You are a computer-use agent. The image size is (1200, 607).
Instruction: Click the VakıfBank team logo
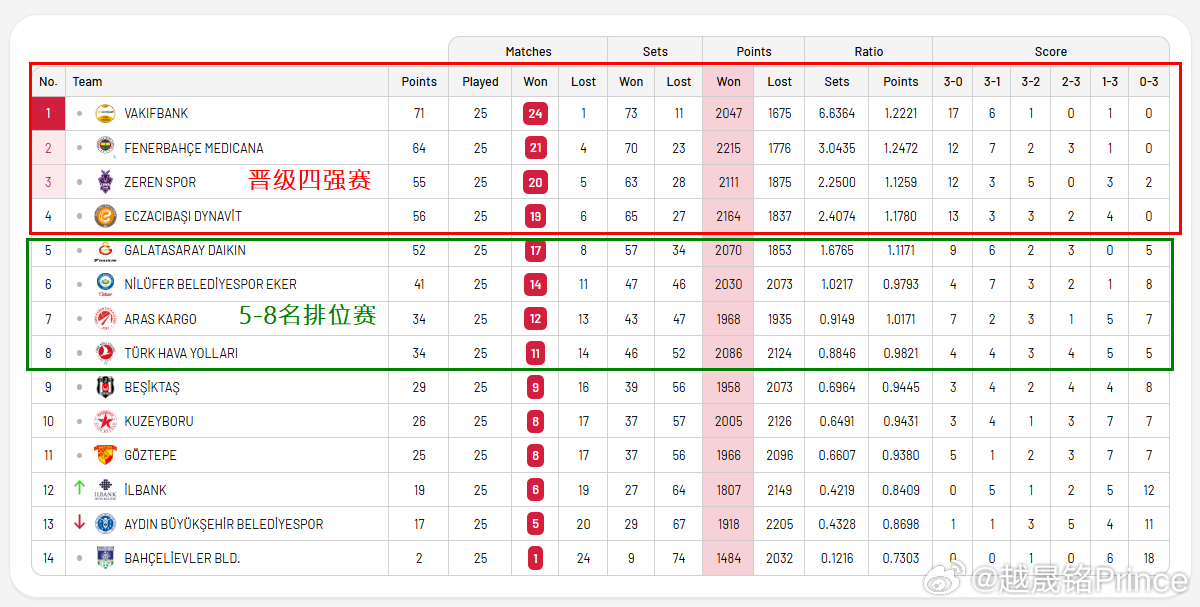point(105,114)
